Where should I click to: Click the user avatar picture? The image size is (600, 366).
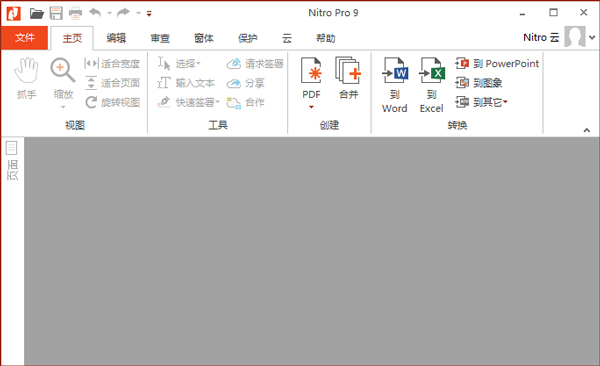pyautogui.click(x=575, y=37)
